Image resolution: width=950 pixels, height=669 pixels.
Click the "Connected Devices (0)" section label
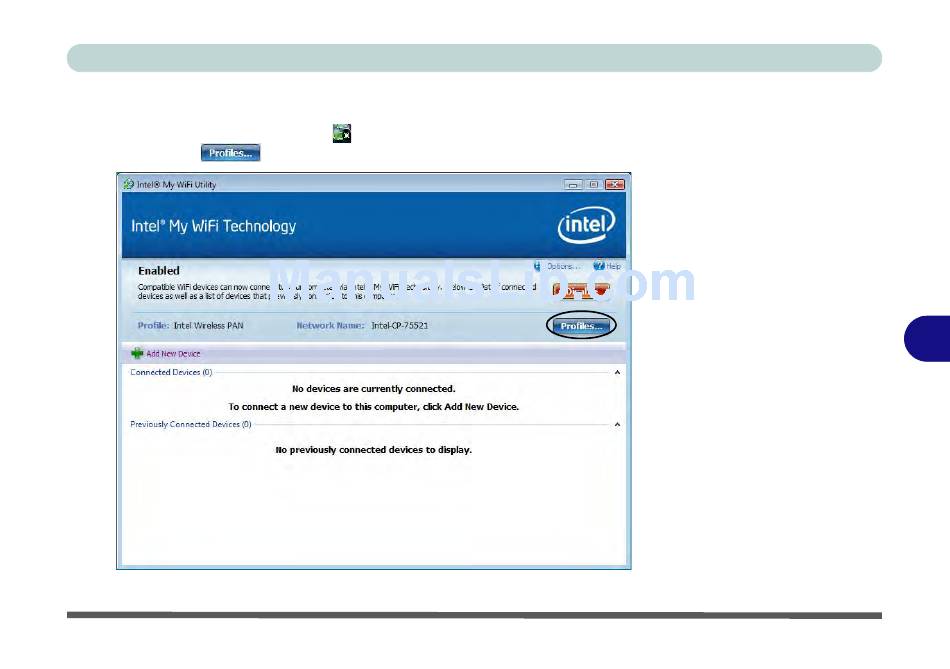[171, 372]
